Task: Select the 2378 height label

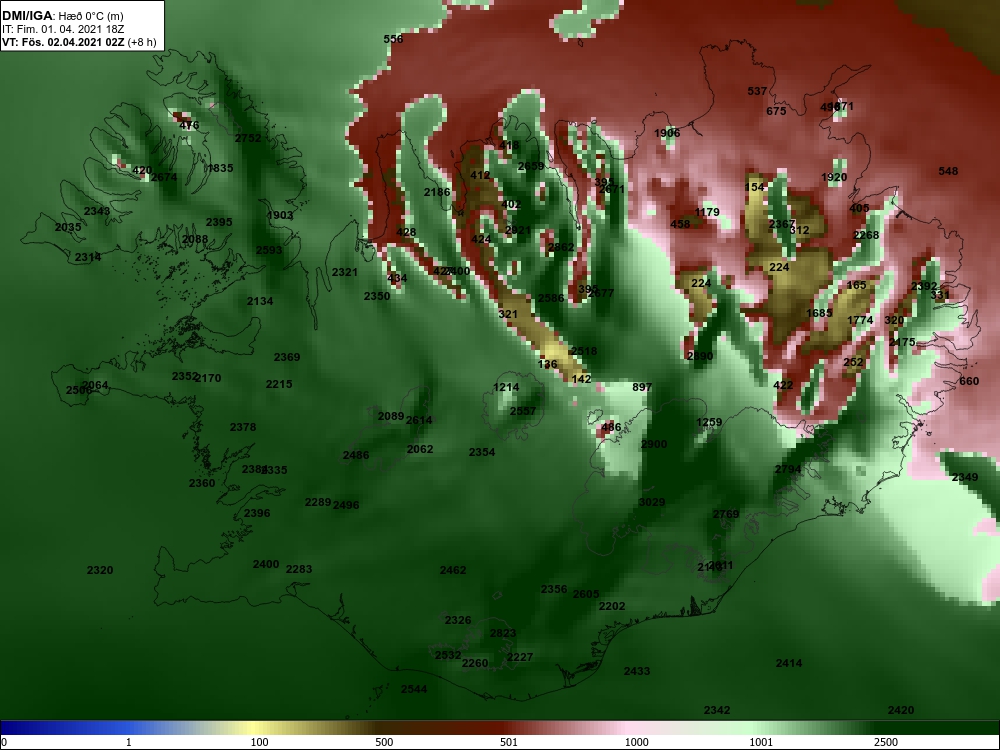Action: (x=243, y=427)
